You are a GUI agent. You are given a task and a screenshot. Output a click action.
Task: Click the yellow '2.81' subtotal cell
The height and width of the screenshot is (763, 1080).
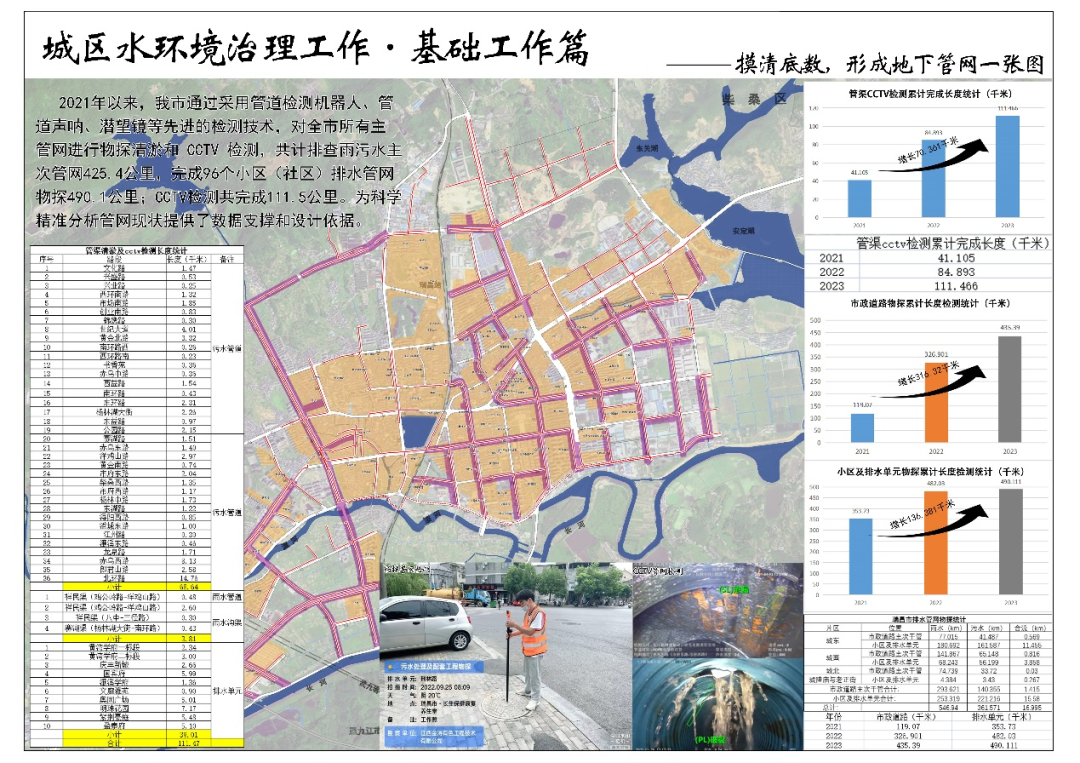[x=188, y=638]
